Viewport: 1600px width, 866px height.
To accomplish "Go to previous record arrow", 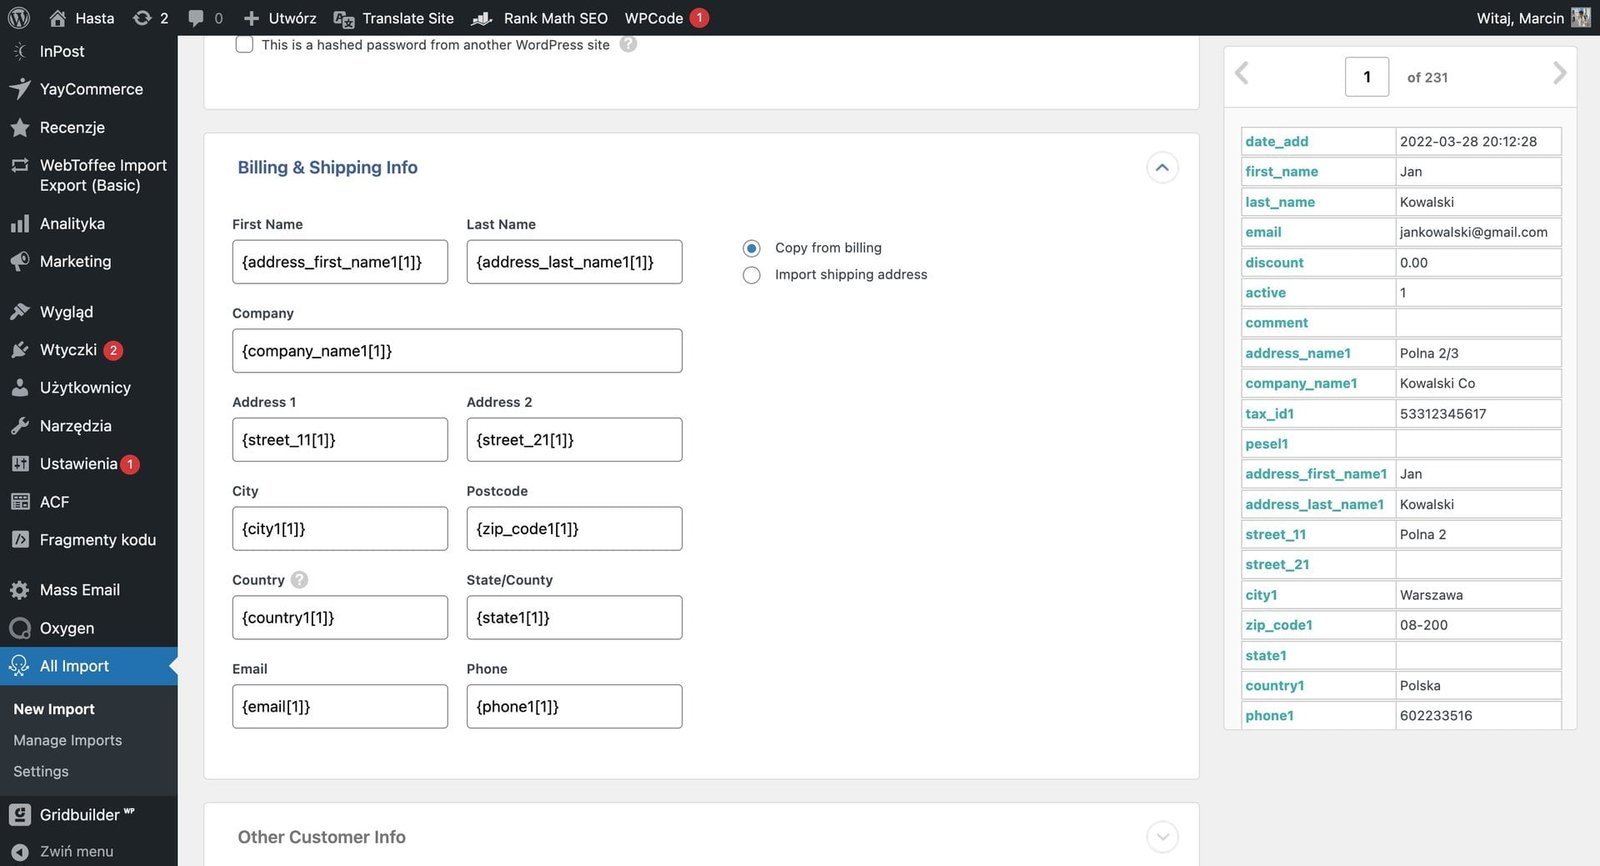I will coord(1242,73).
